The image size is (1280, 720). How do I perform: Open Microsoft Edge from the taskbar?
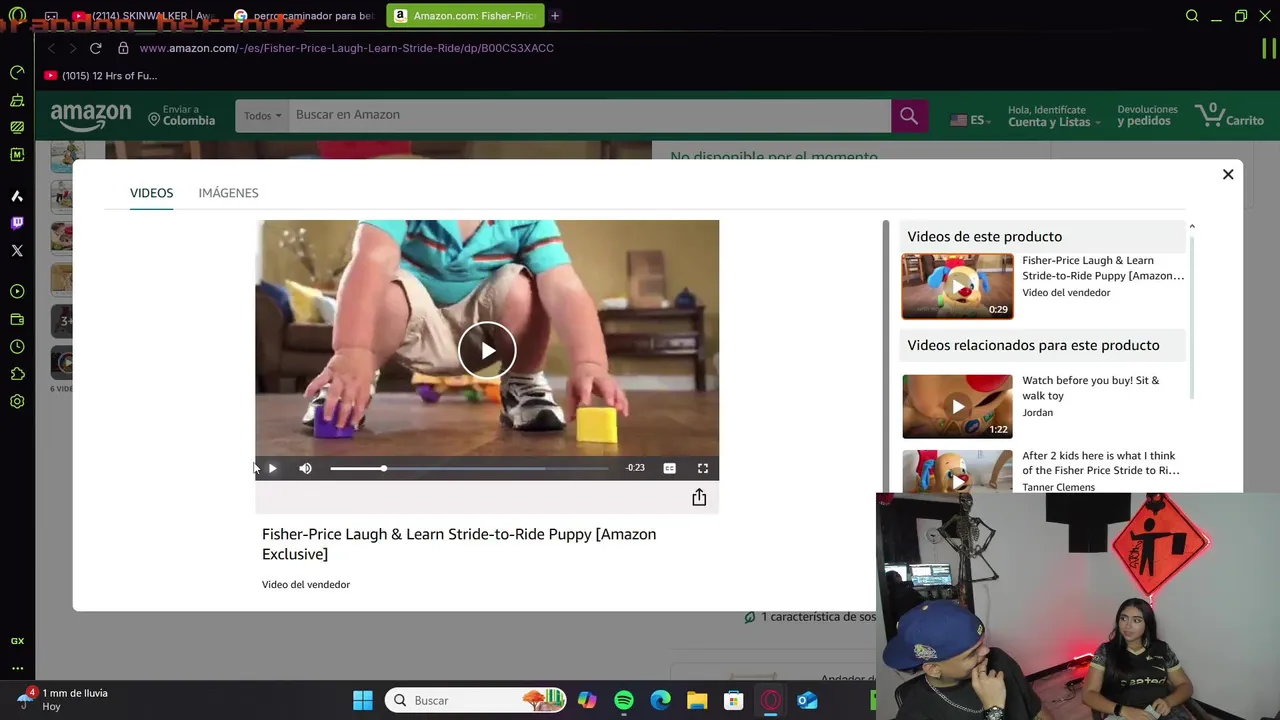pyautogui.click(x=660, y=701)
